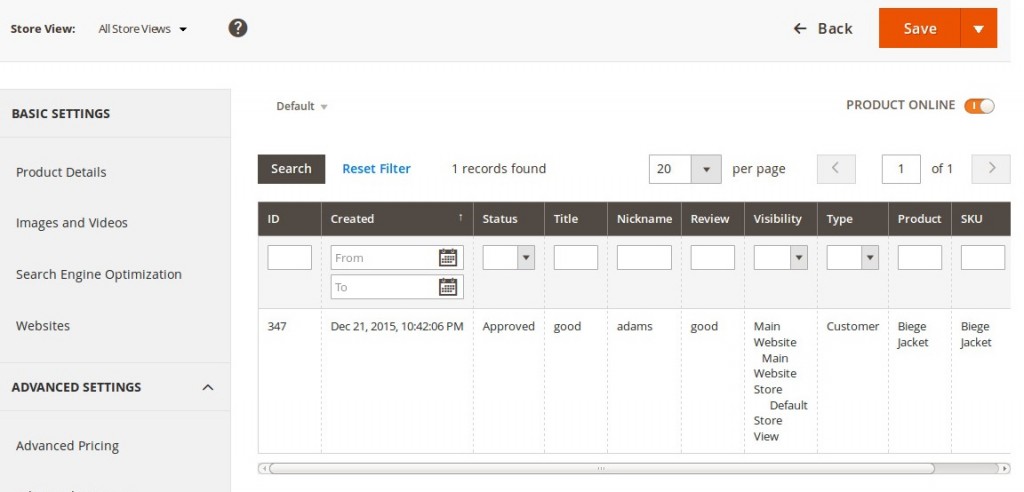
Task: Click the Search button
Action: click(291, 169)
